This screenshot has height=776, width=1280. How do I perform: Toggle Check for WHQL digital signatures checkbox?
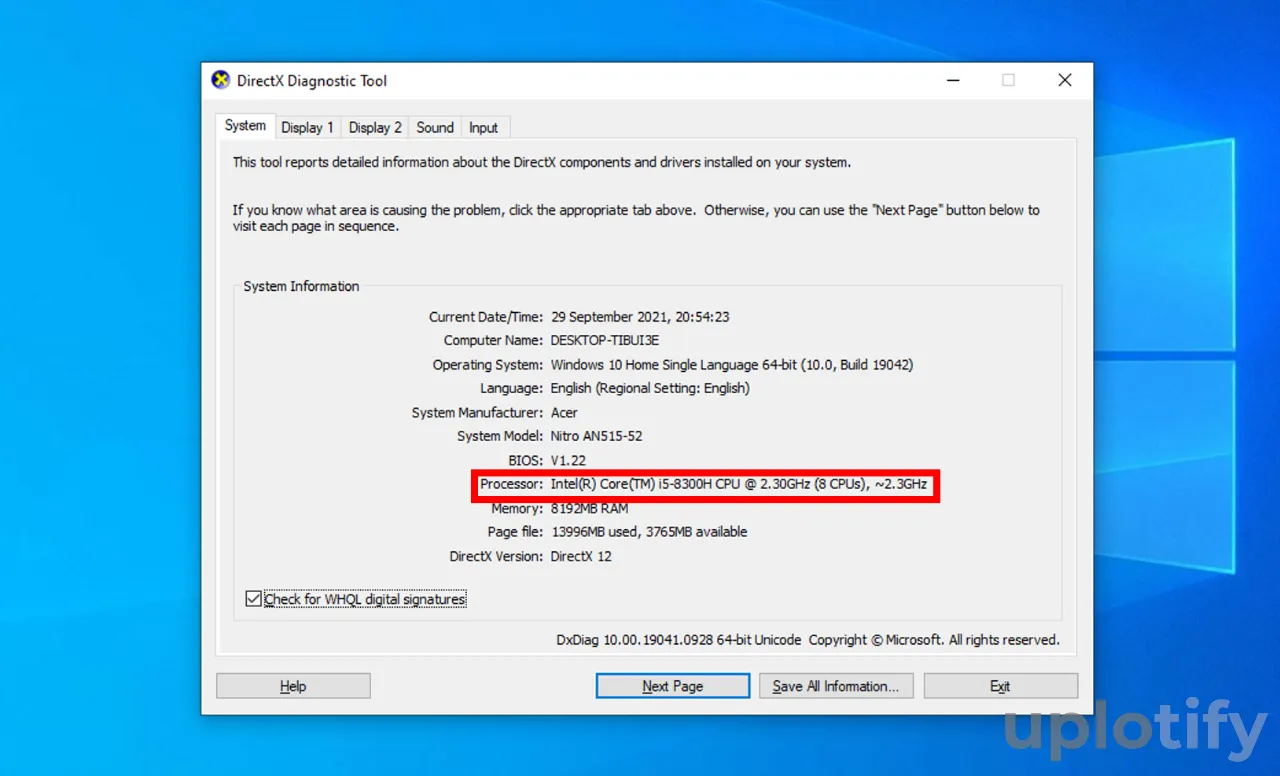tap(253, 599)
